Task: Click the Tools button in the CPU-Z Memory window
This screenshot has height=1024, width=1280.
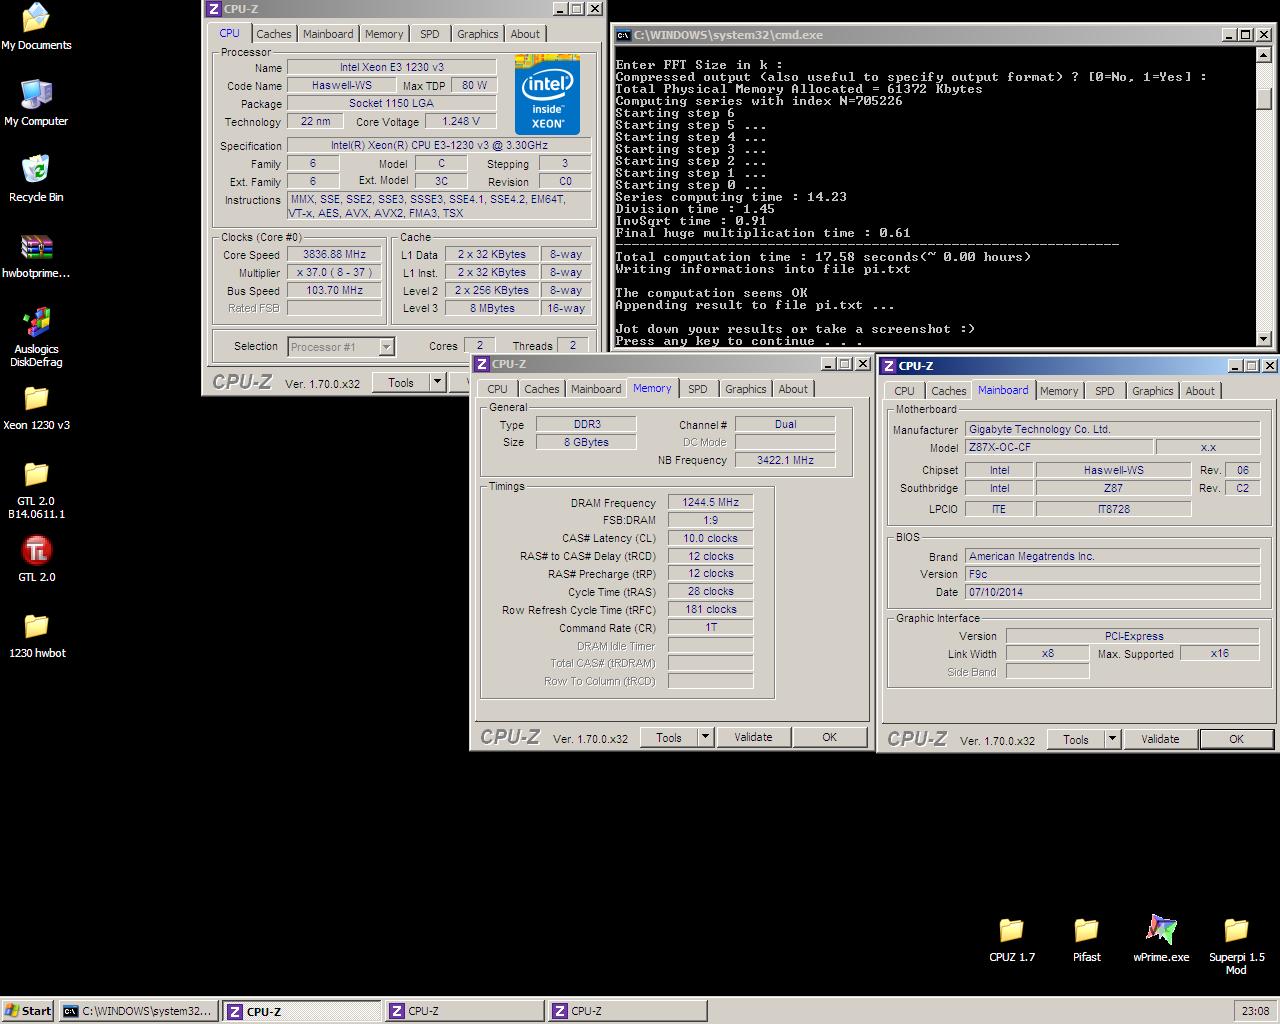Action: pos(669,737)
